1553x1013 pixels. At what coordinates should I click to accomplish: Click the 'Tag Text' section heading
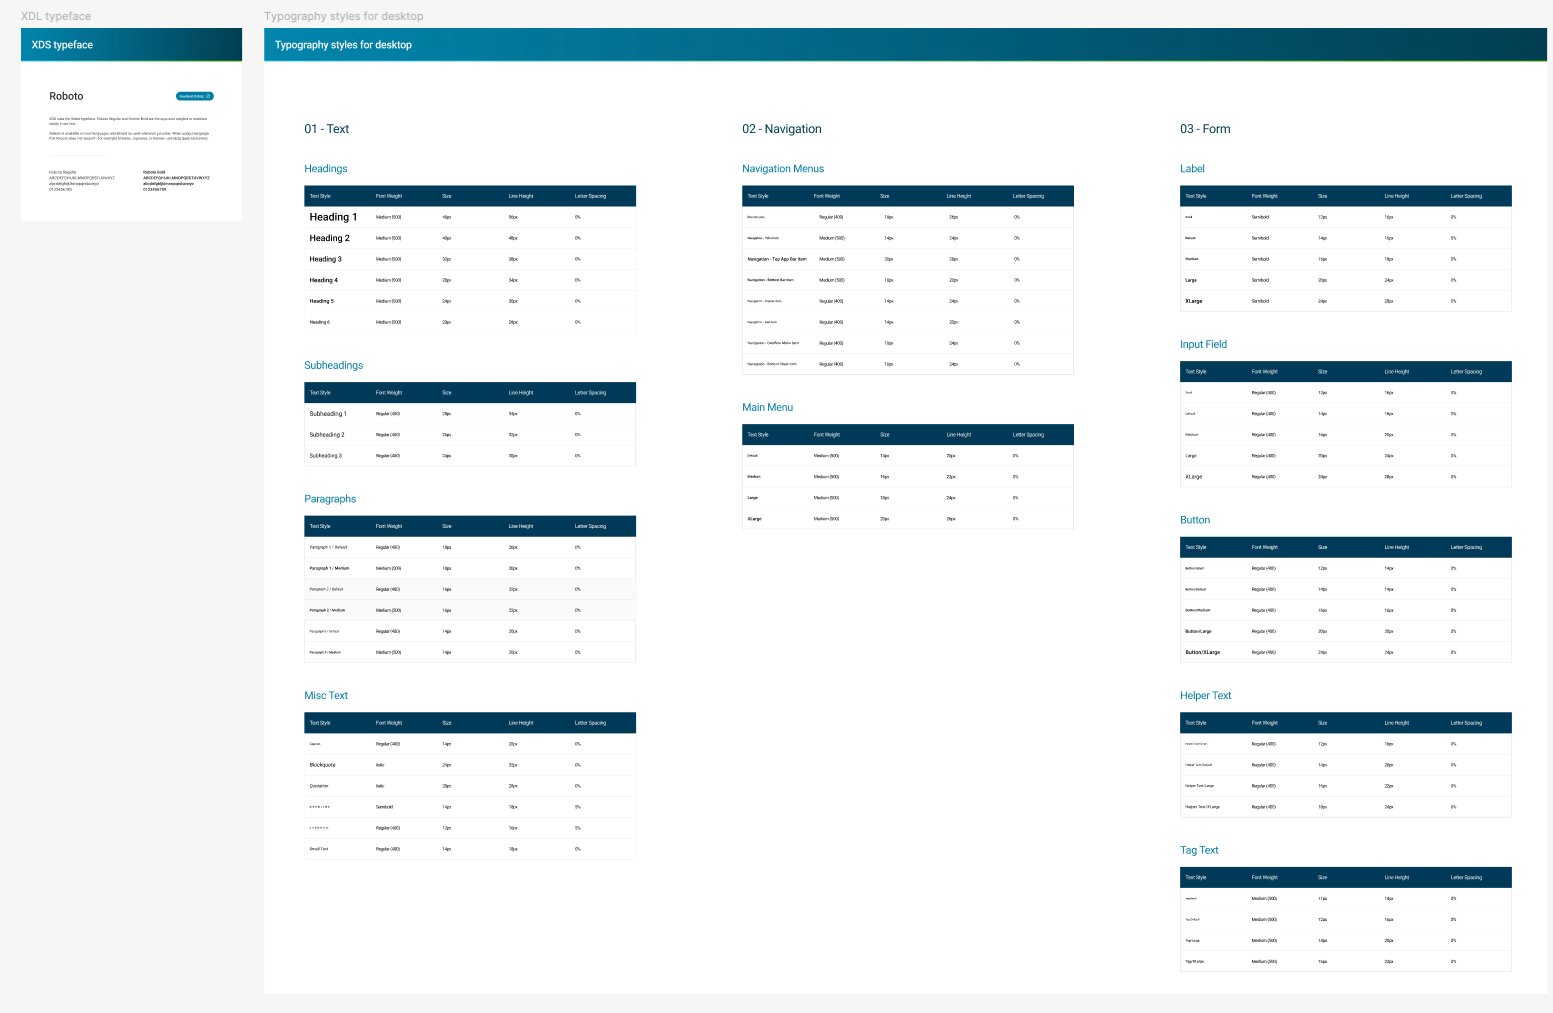coord(1198,851)
